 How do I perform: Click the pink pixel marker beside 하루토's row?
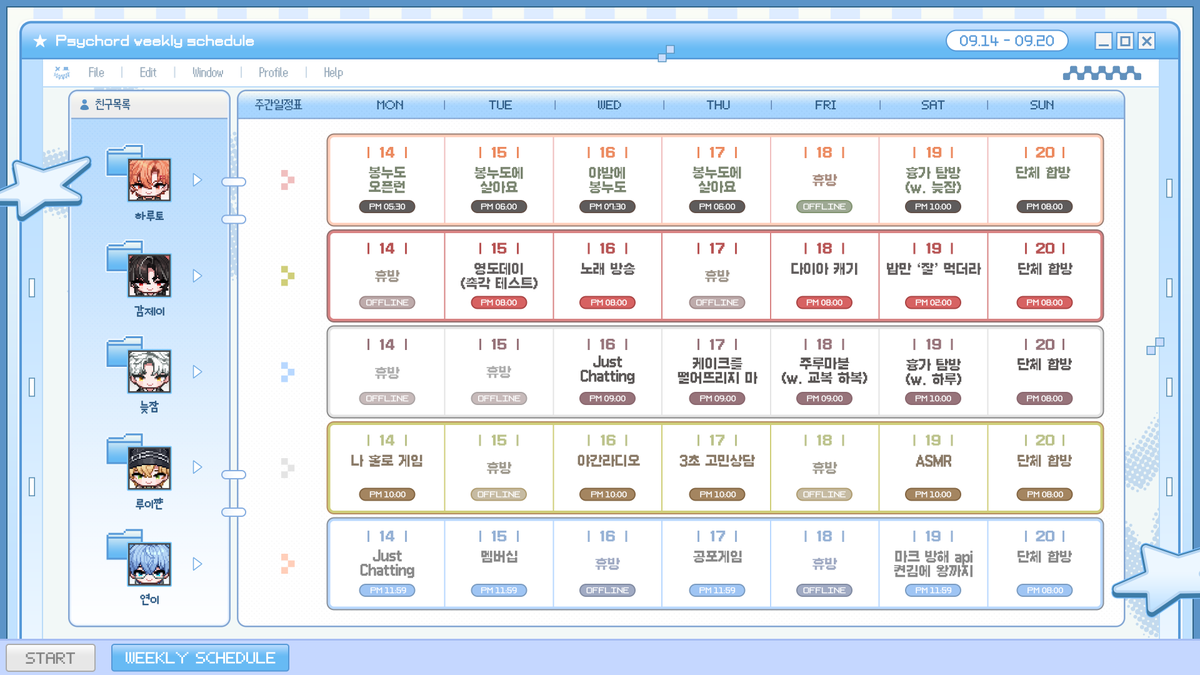click(288, 180)
